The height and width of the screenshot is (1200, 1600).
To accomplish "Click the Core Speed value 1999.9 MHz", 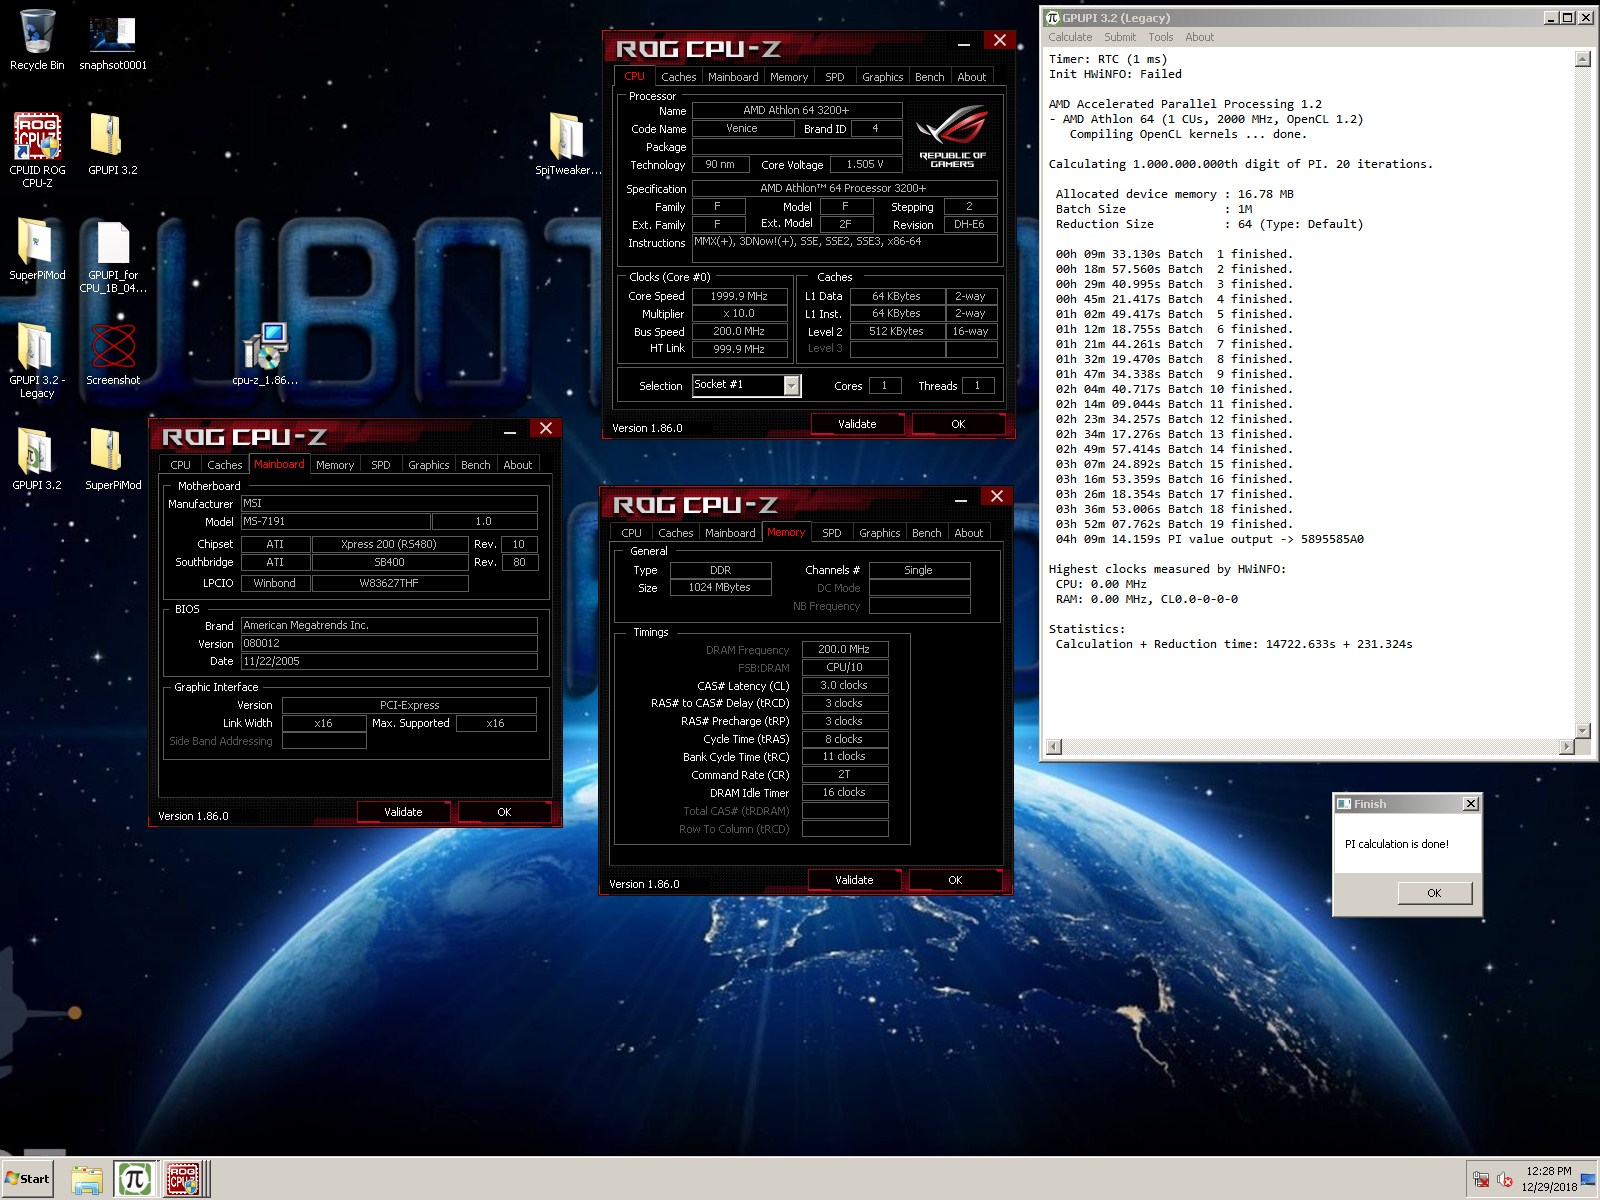I will coord(739,296).
